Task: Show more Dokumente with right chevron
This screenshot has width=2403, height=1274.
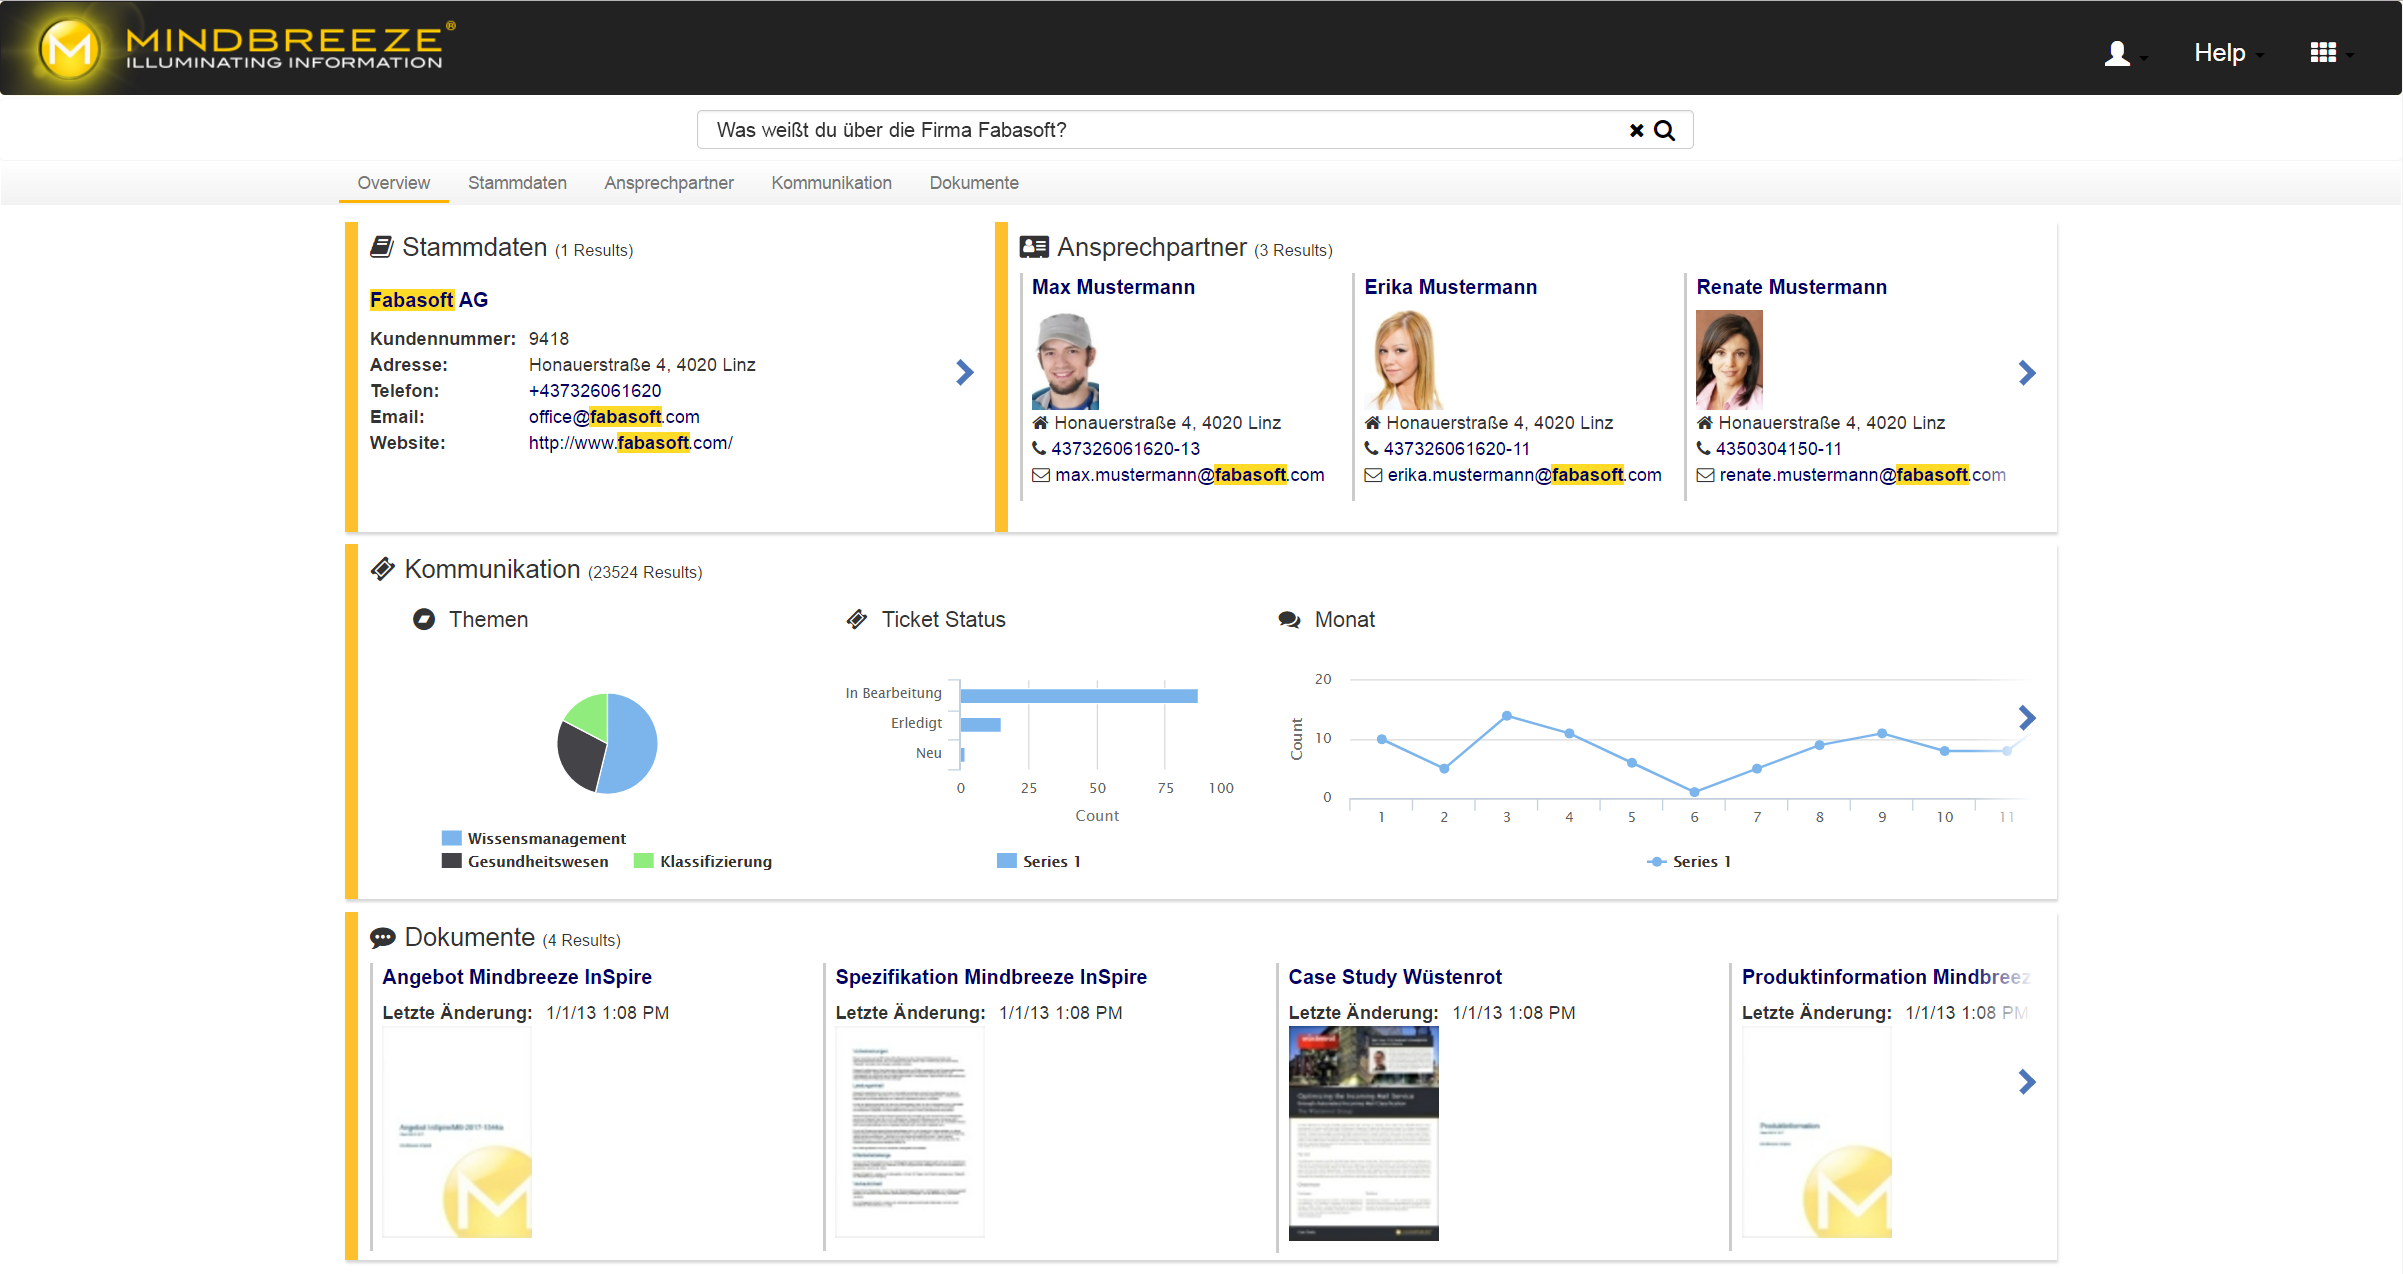Action: coord(2026,1082)
